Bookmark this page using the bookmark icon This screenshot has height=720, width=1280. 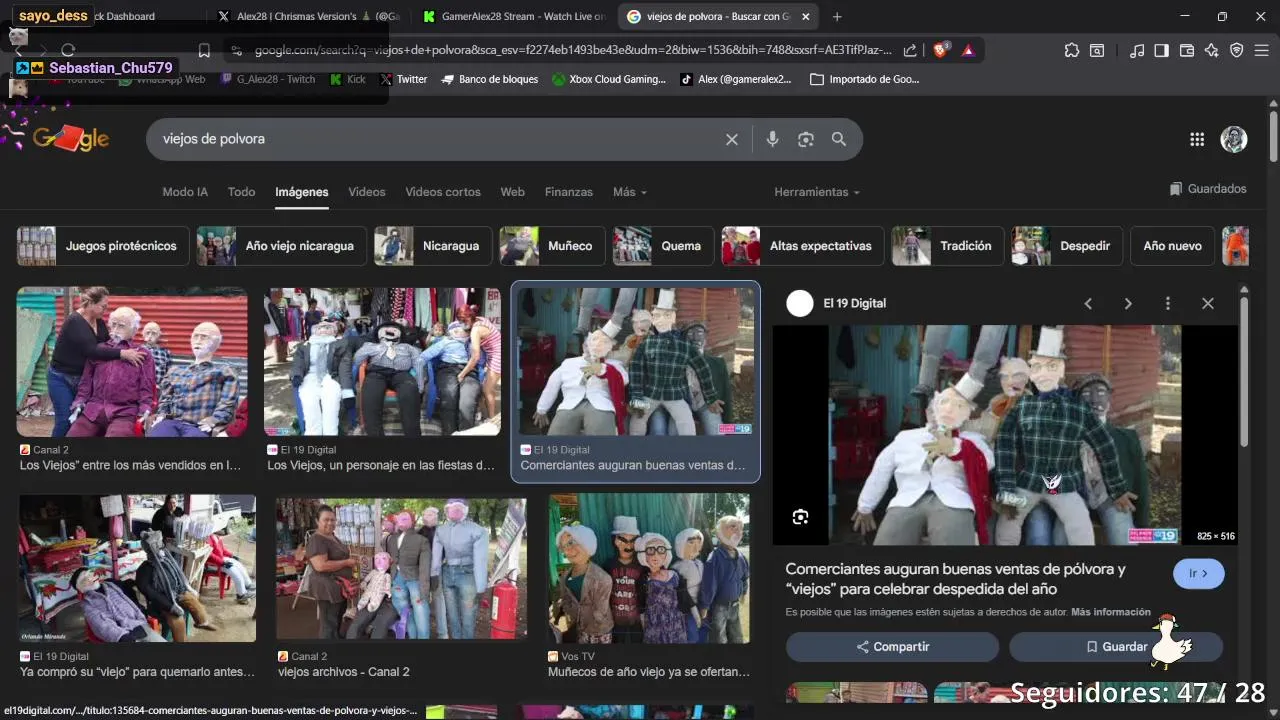point(204,50)
